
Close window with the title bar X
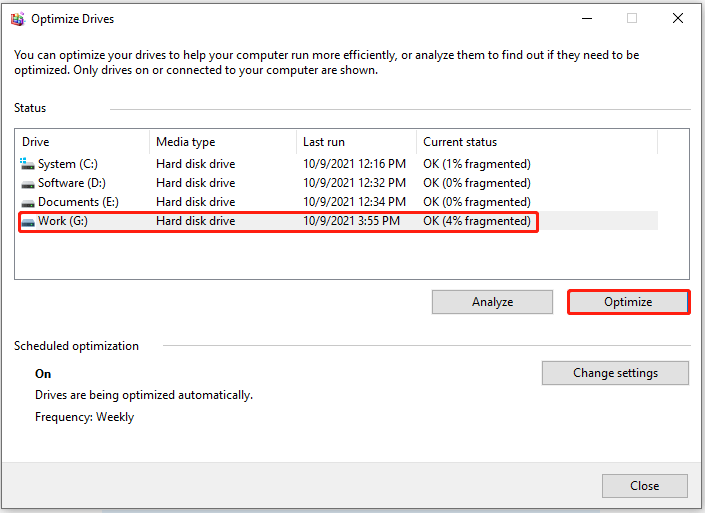(678, 18)
